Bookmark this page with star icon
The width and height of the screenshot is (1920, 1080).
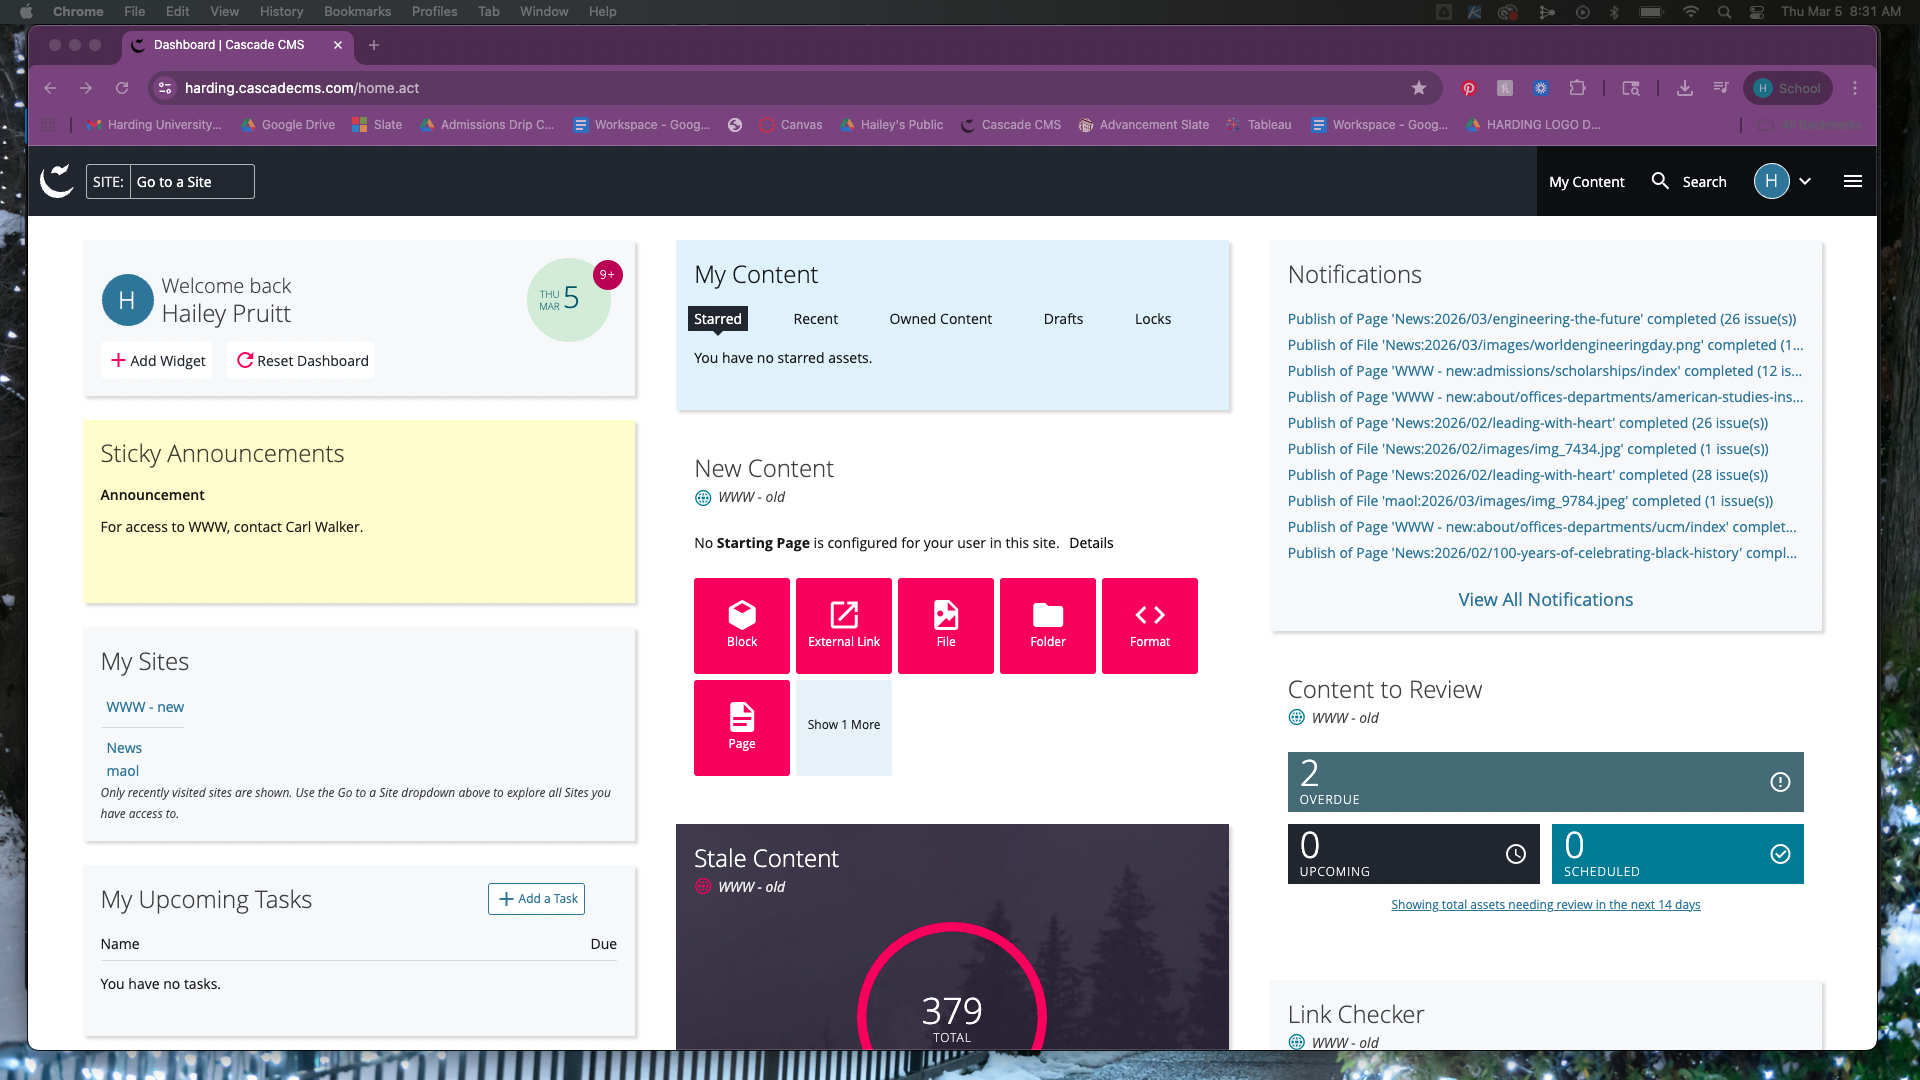click(1418, 88)
